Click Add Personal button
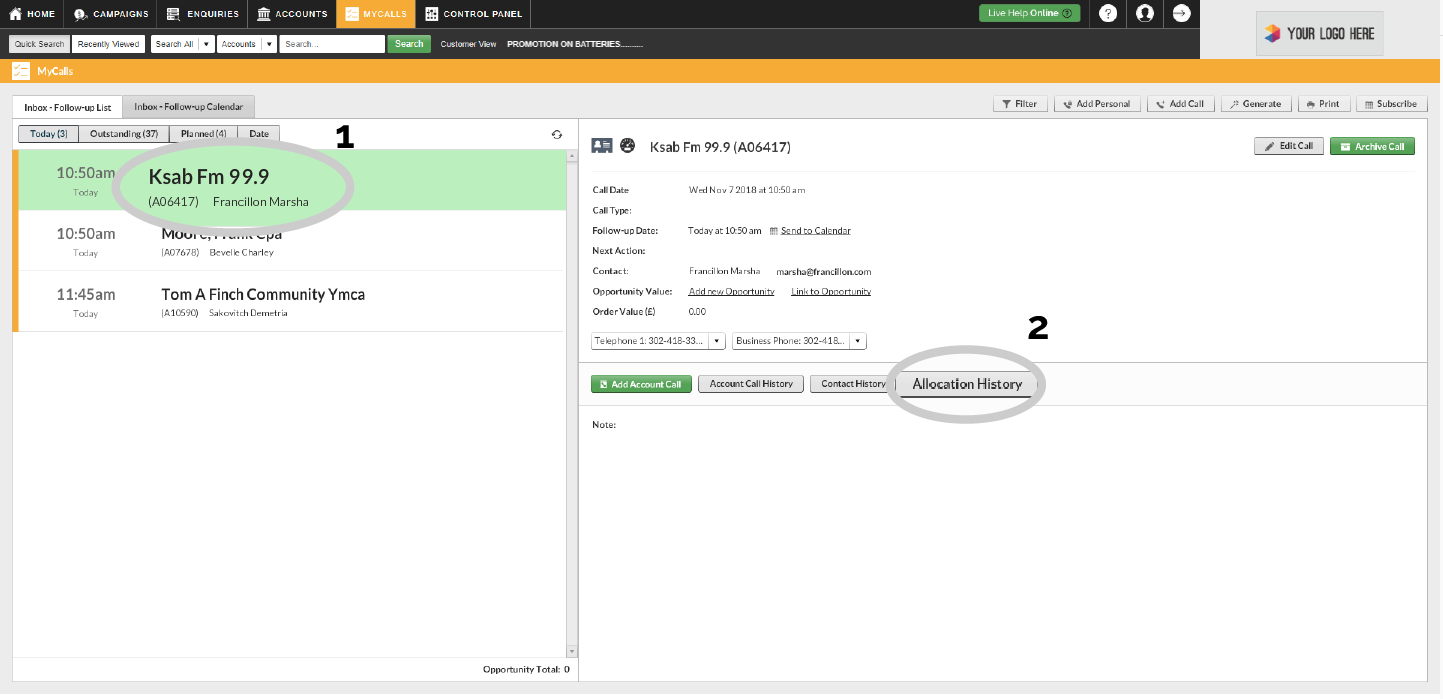This screenshot has width=1443, height=699. click(1097, 104)
